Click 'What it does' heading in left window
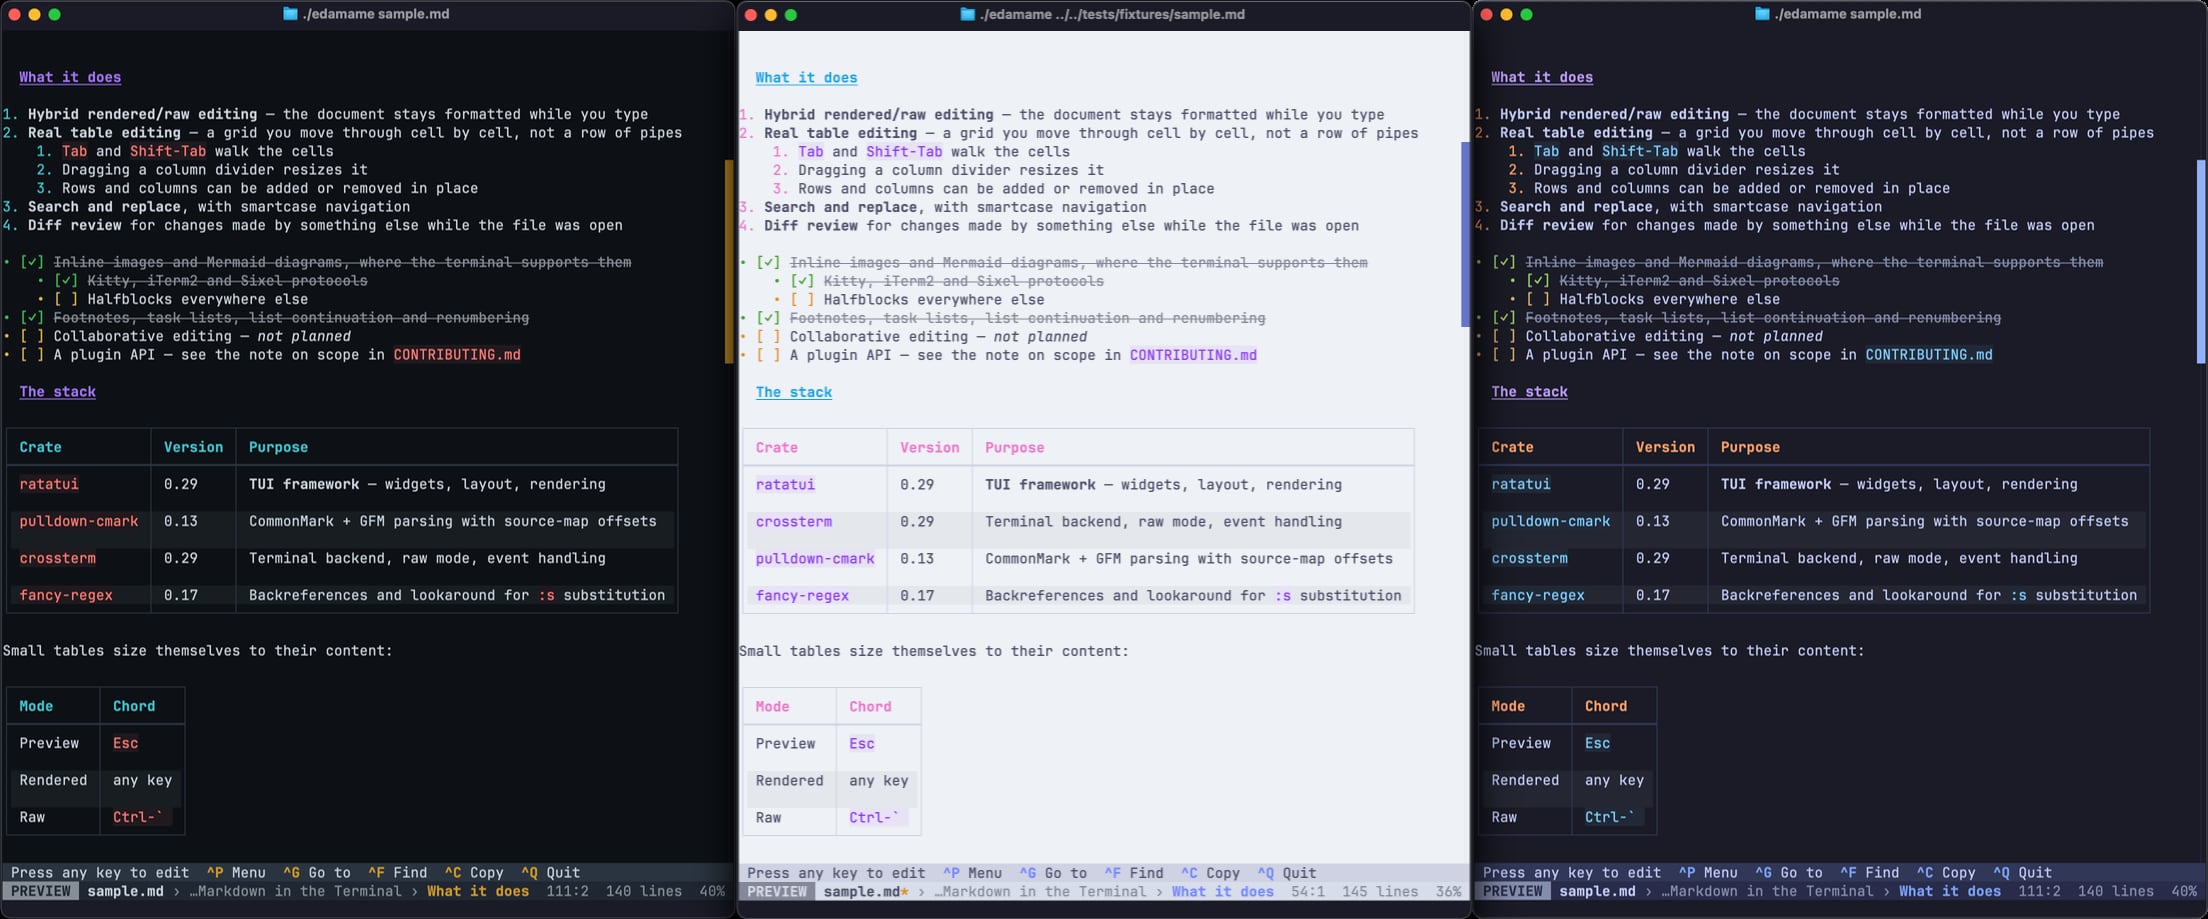 70,77
